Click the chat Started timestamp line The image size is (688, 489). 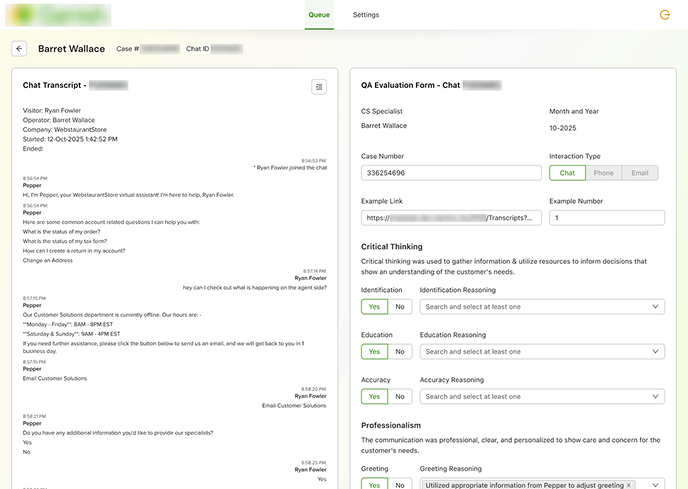(x=70, y=140)
